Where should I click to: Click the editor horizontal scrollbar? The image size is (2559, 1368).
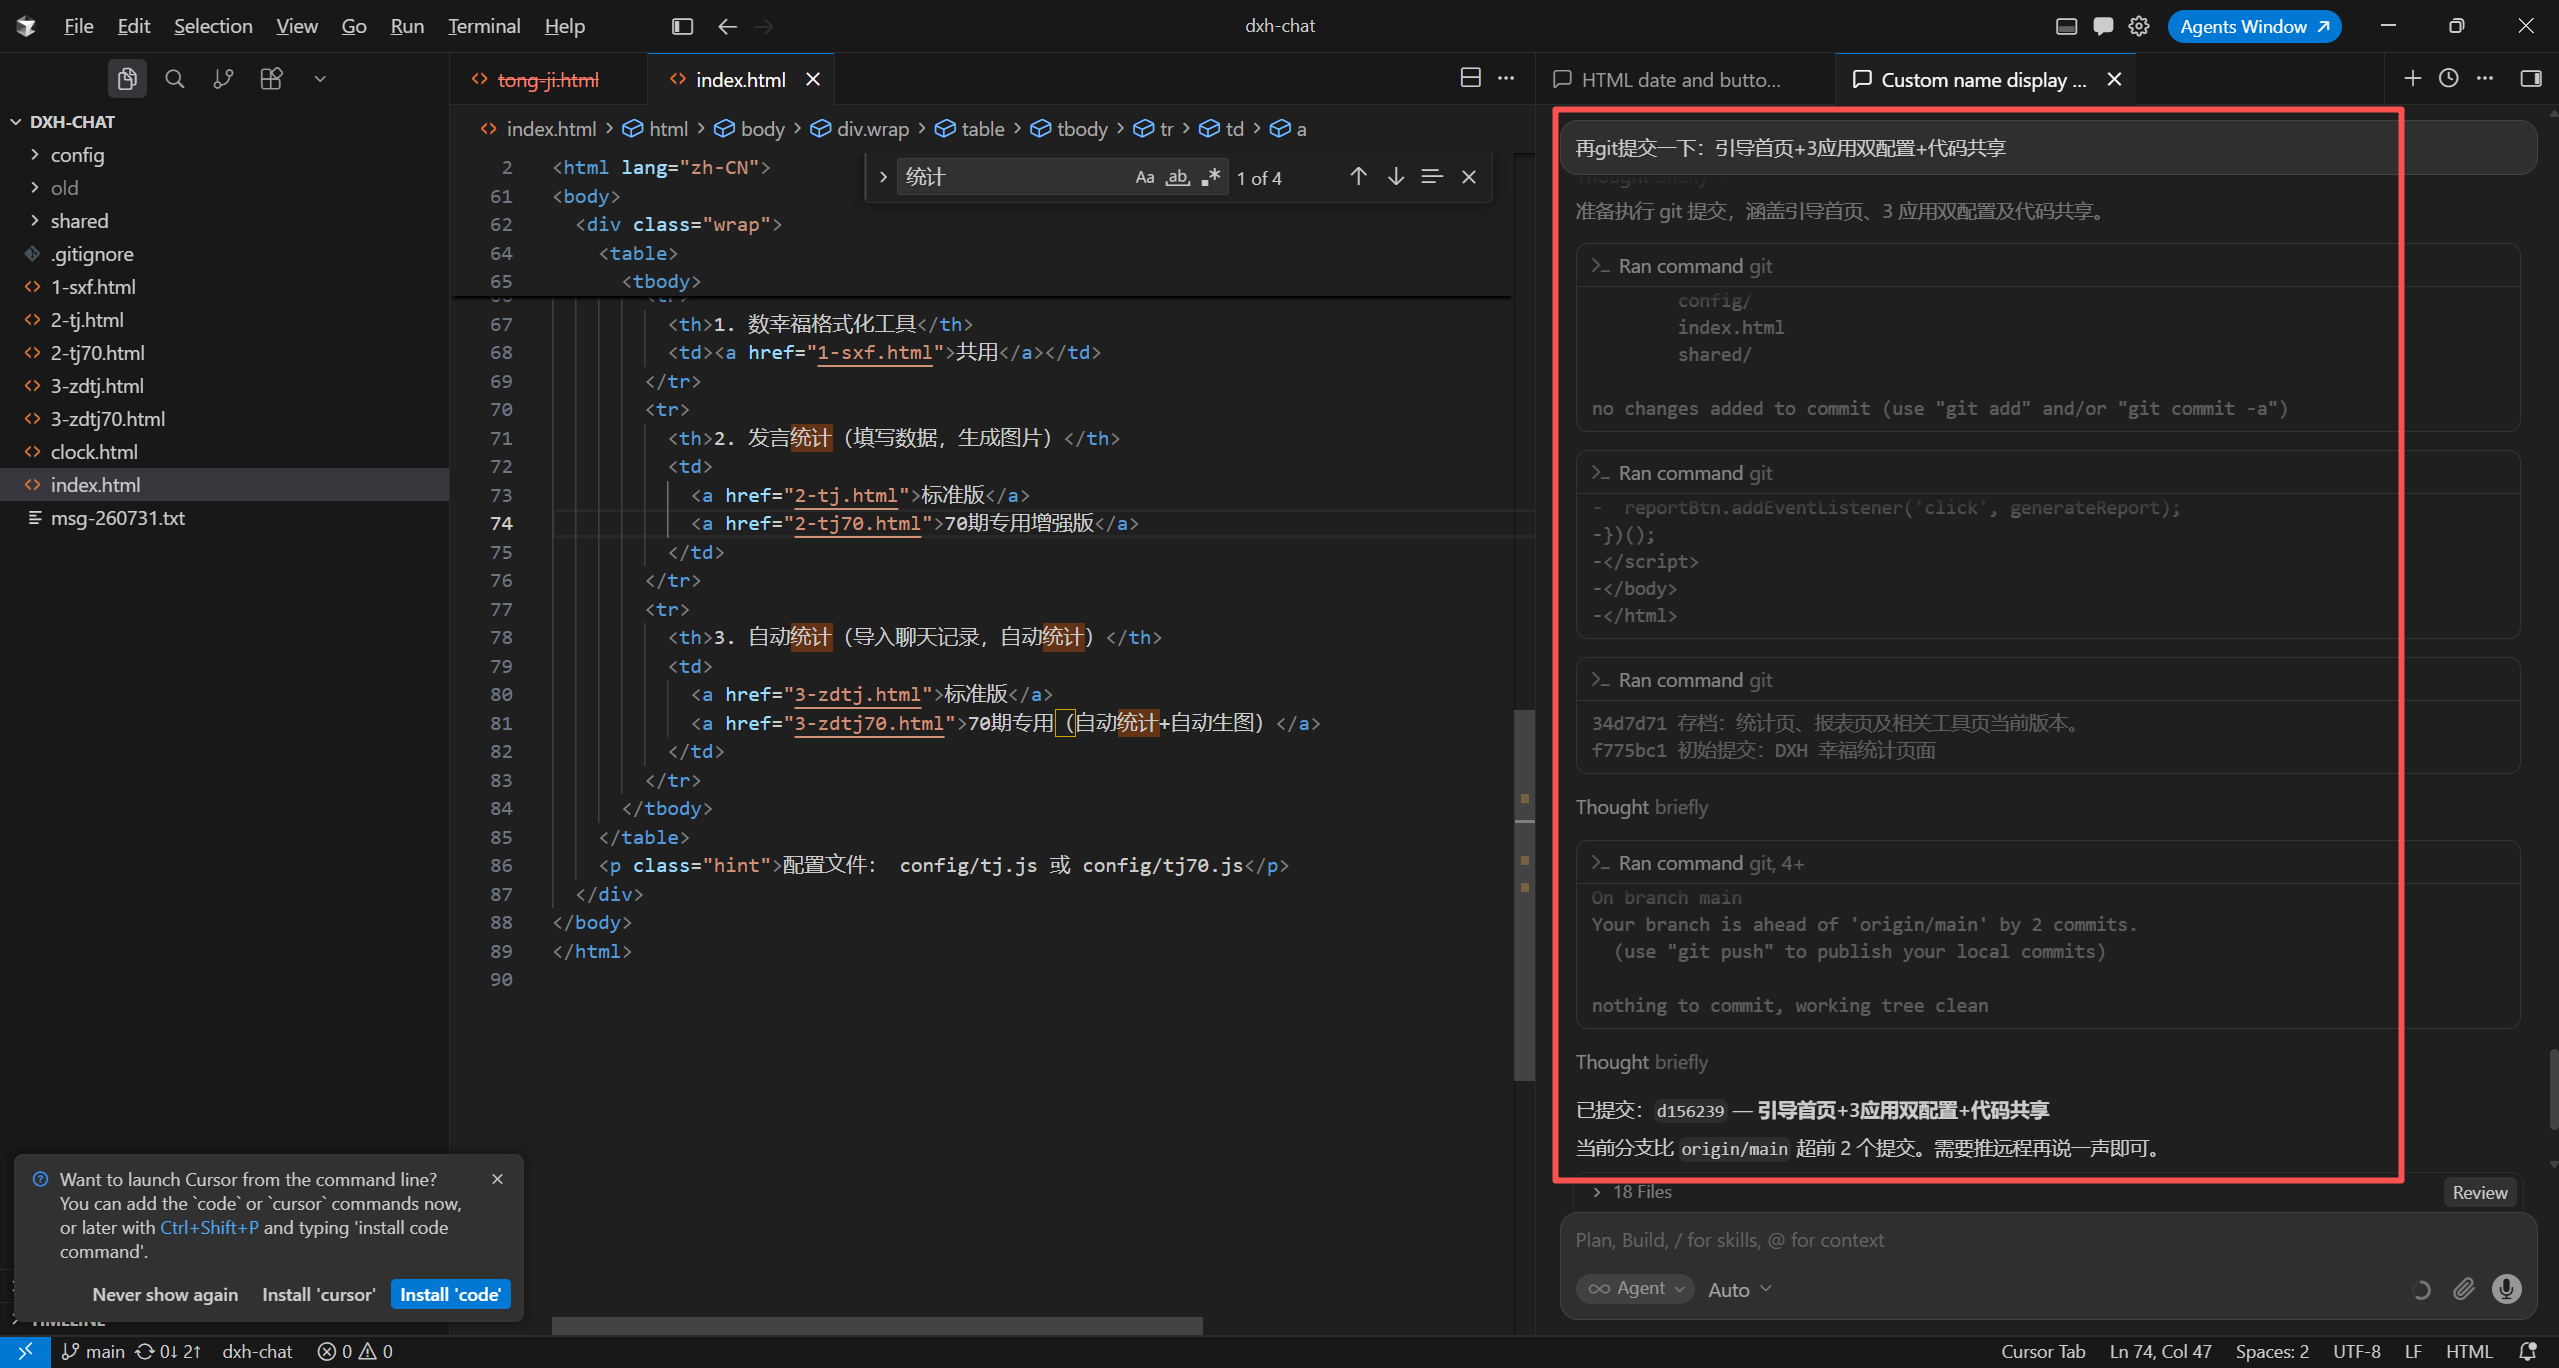coord(877,1325)
